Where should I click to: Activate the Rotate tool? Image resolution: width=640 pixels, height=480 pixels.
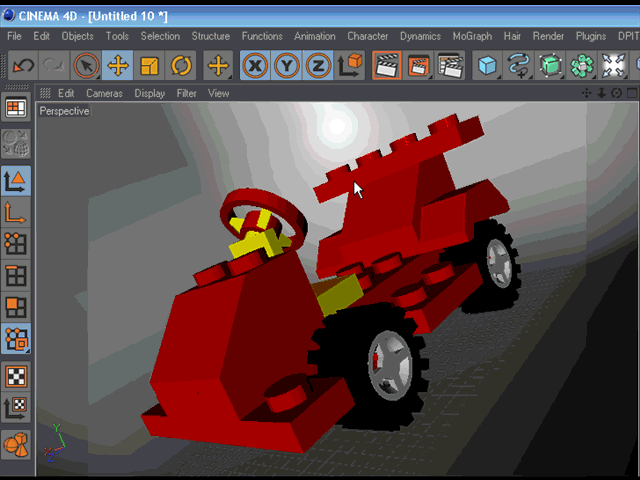point(181,65)
